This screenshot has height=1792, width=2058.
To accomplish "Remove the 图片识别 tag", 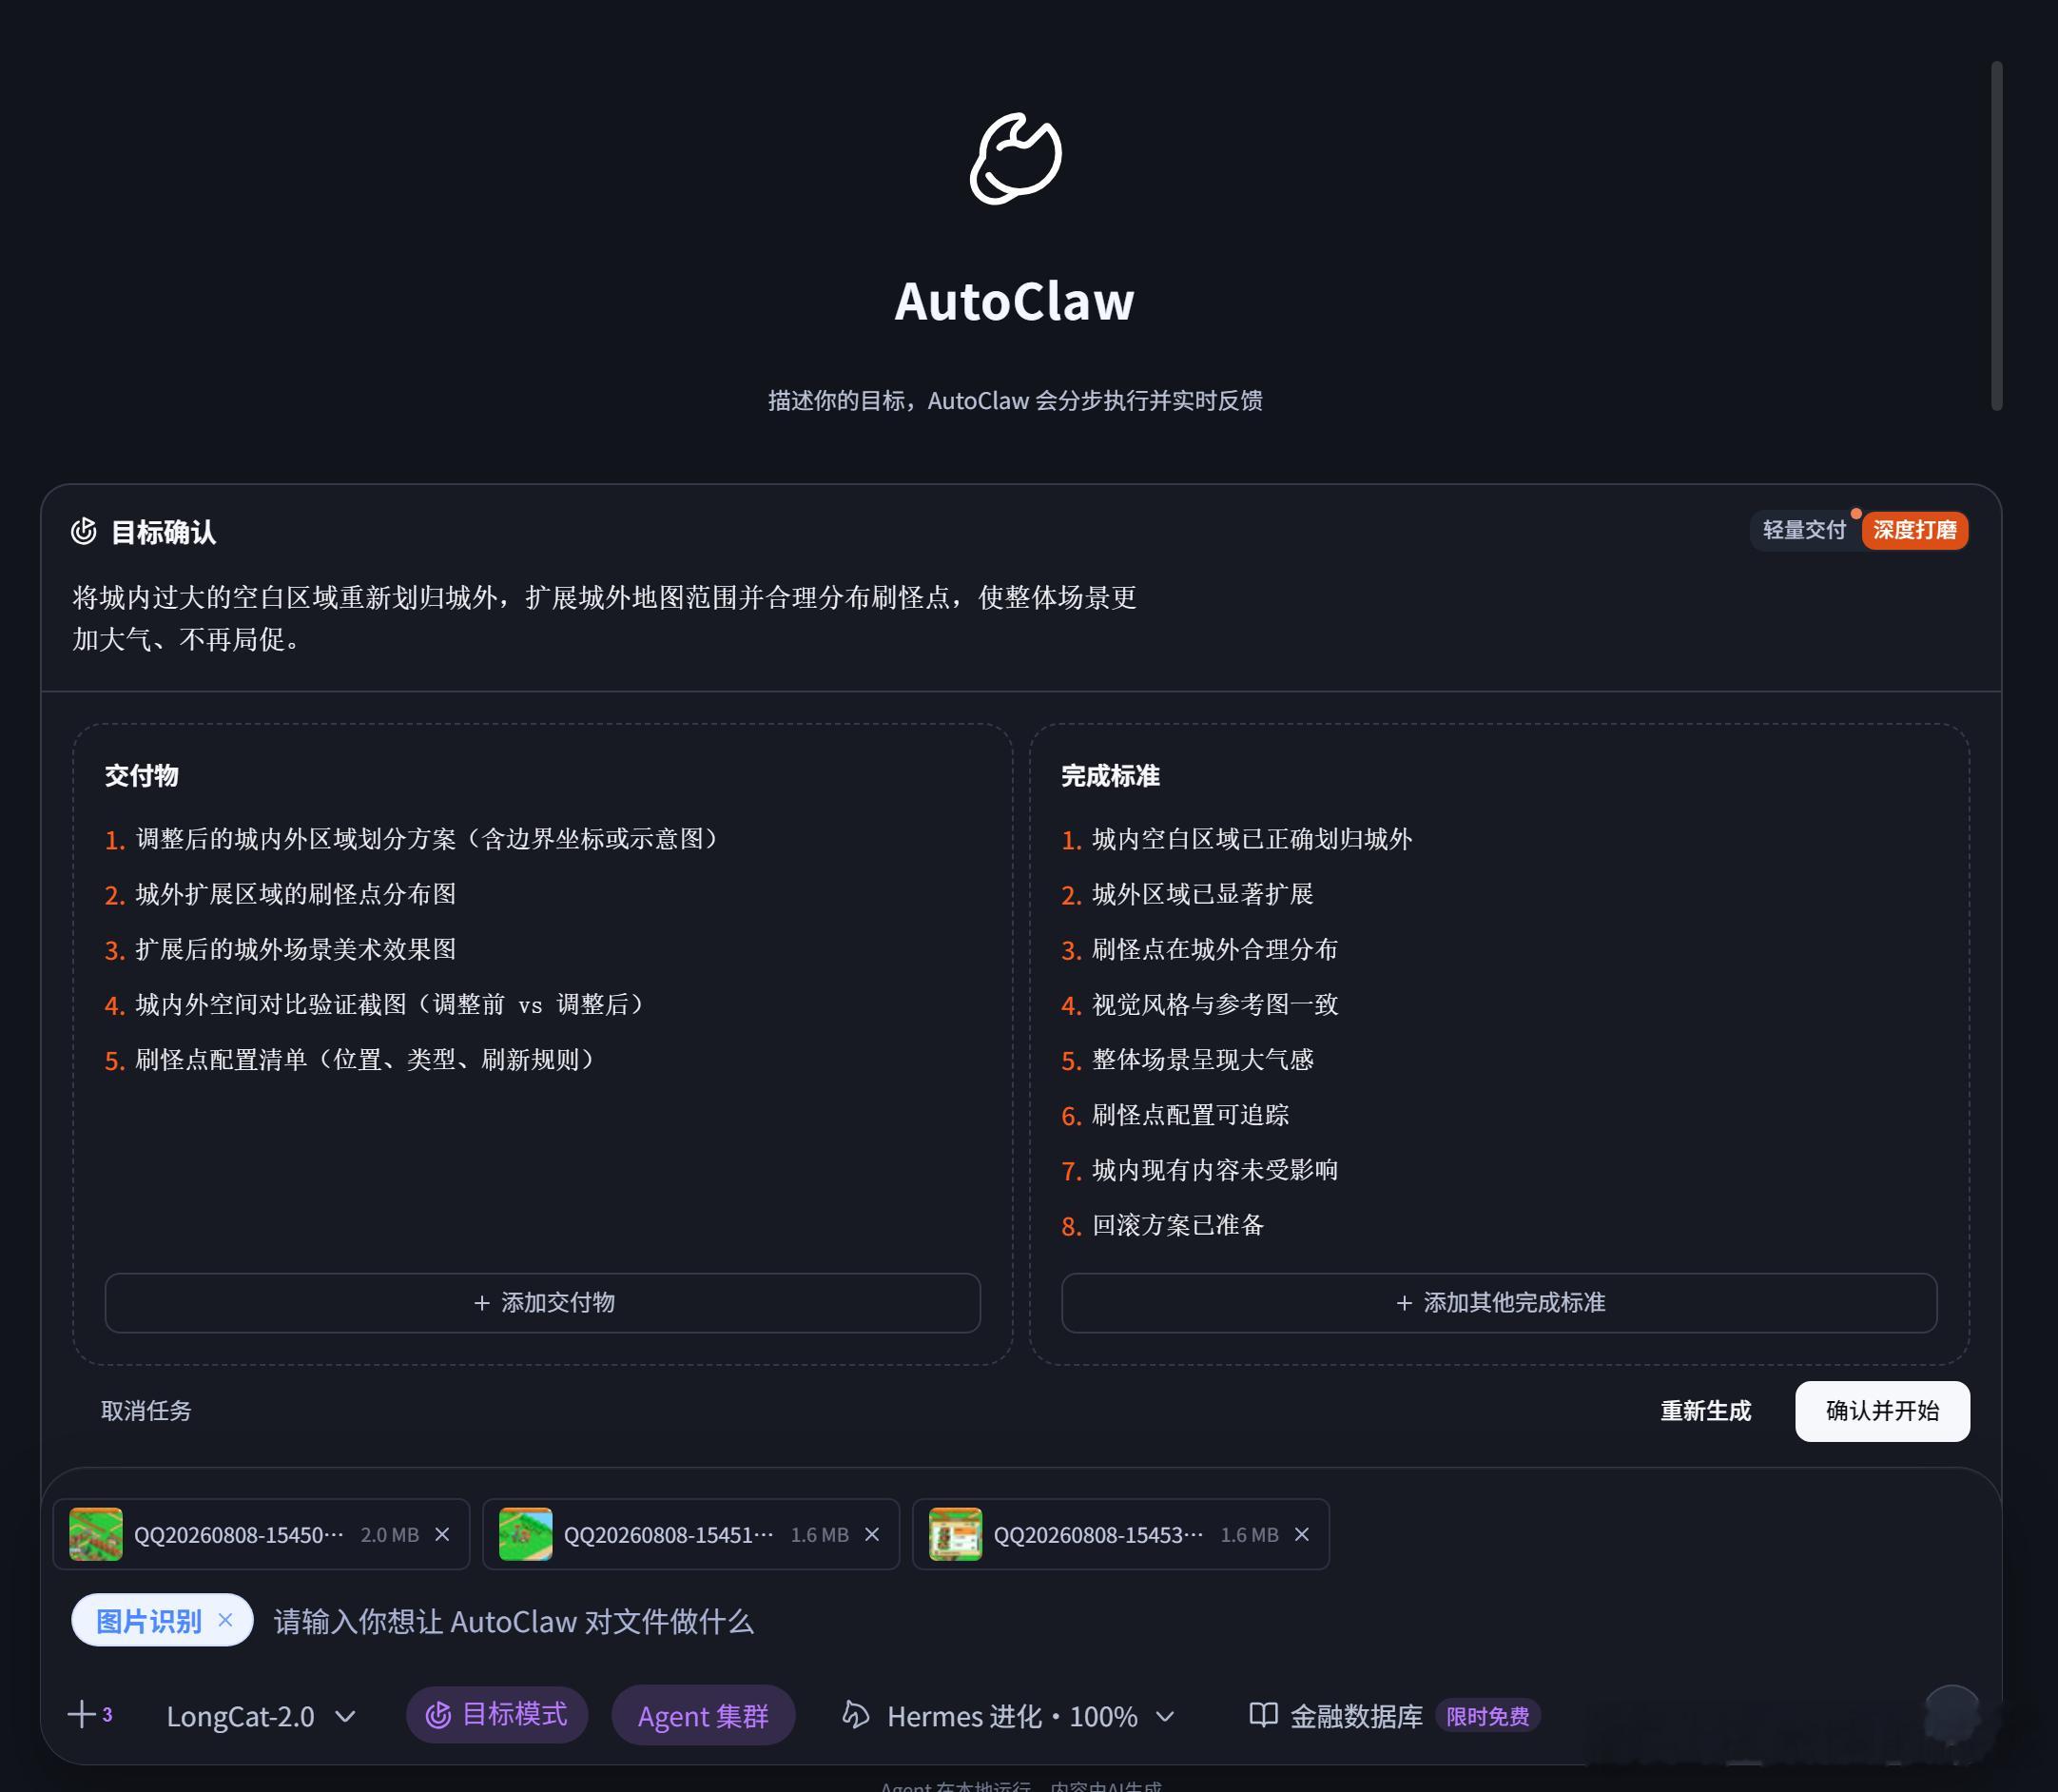I will pyautogui.click(x=226, y=1620).
